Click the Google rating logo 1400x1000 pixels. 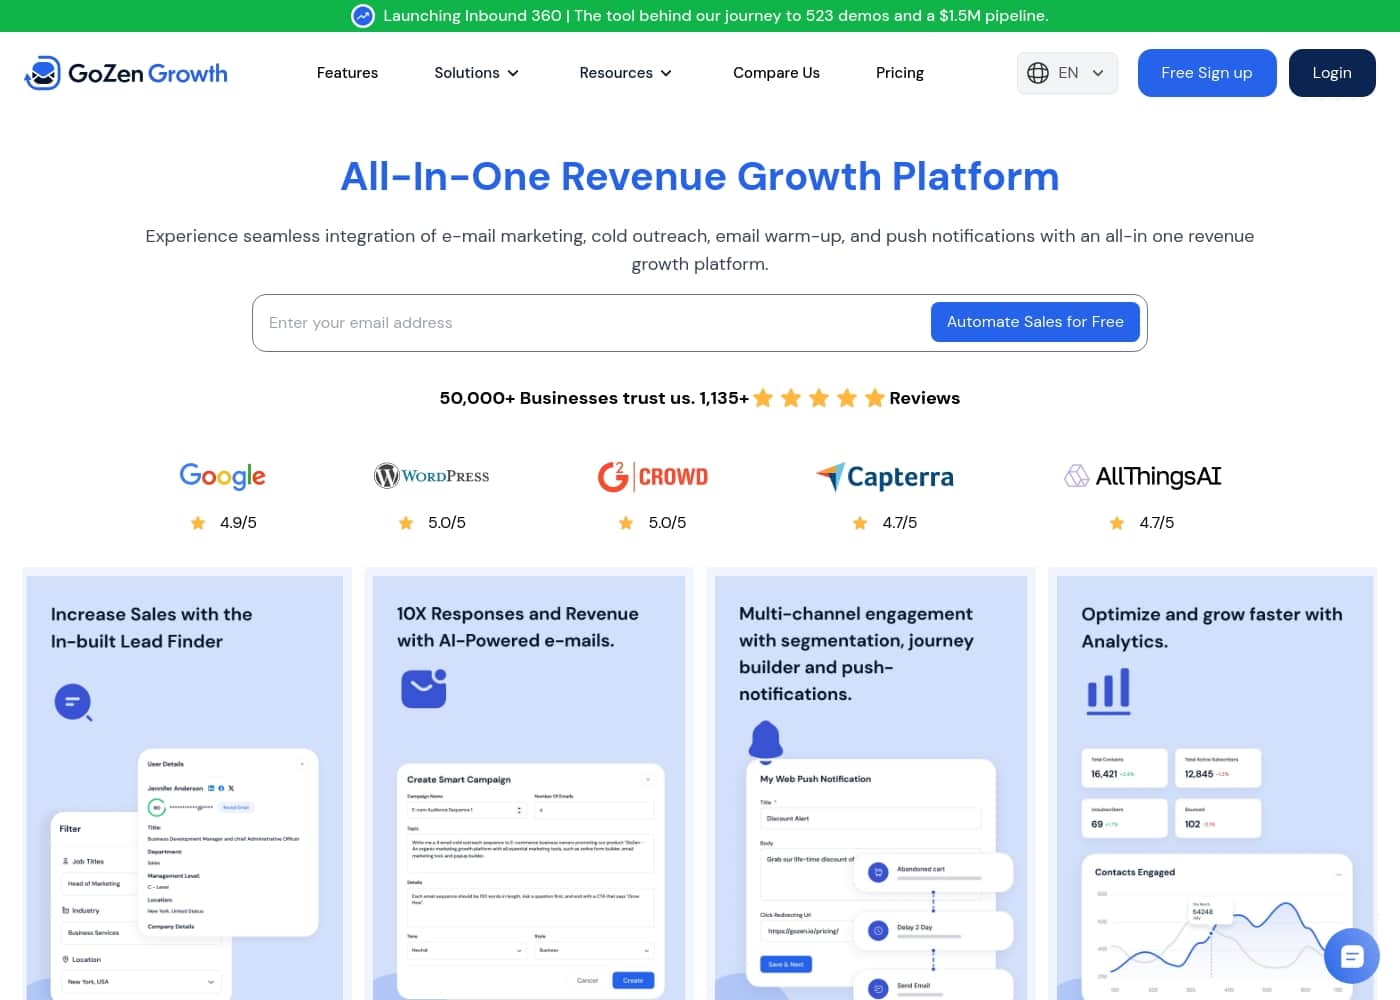(223, 476)
